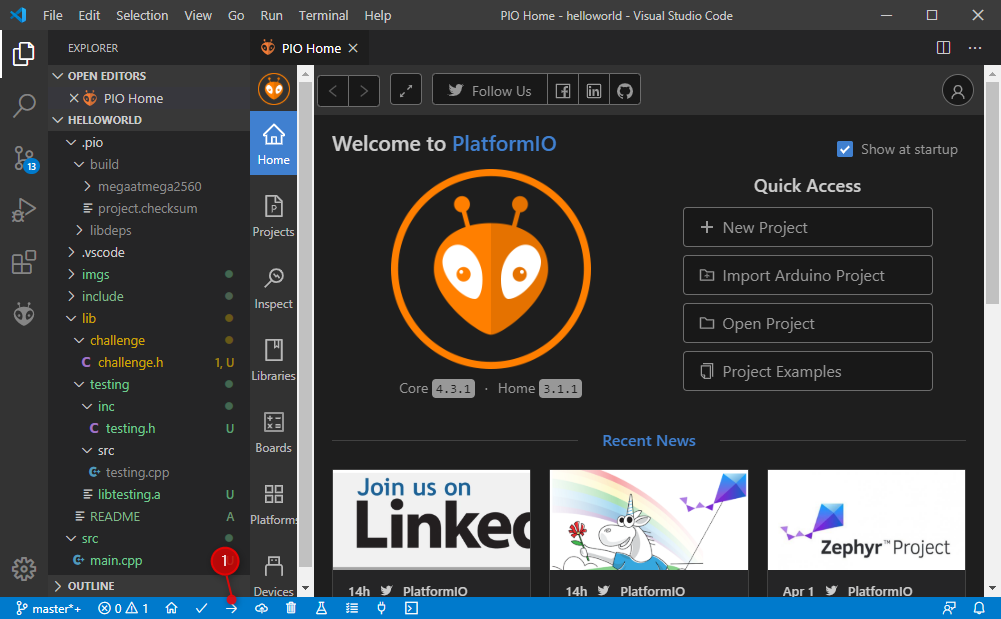Click master branch in status bar
1001x619 pixels.
point(49,608)
